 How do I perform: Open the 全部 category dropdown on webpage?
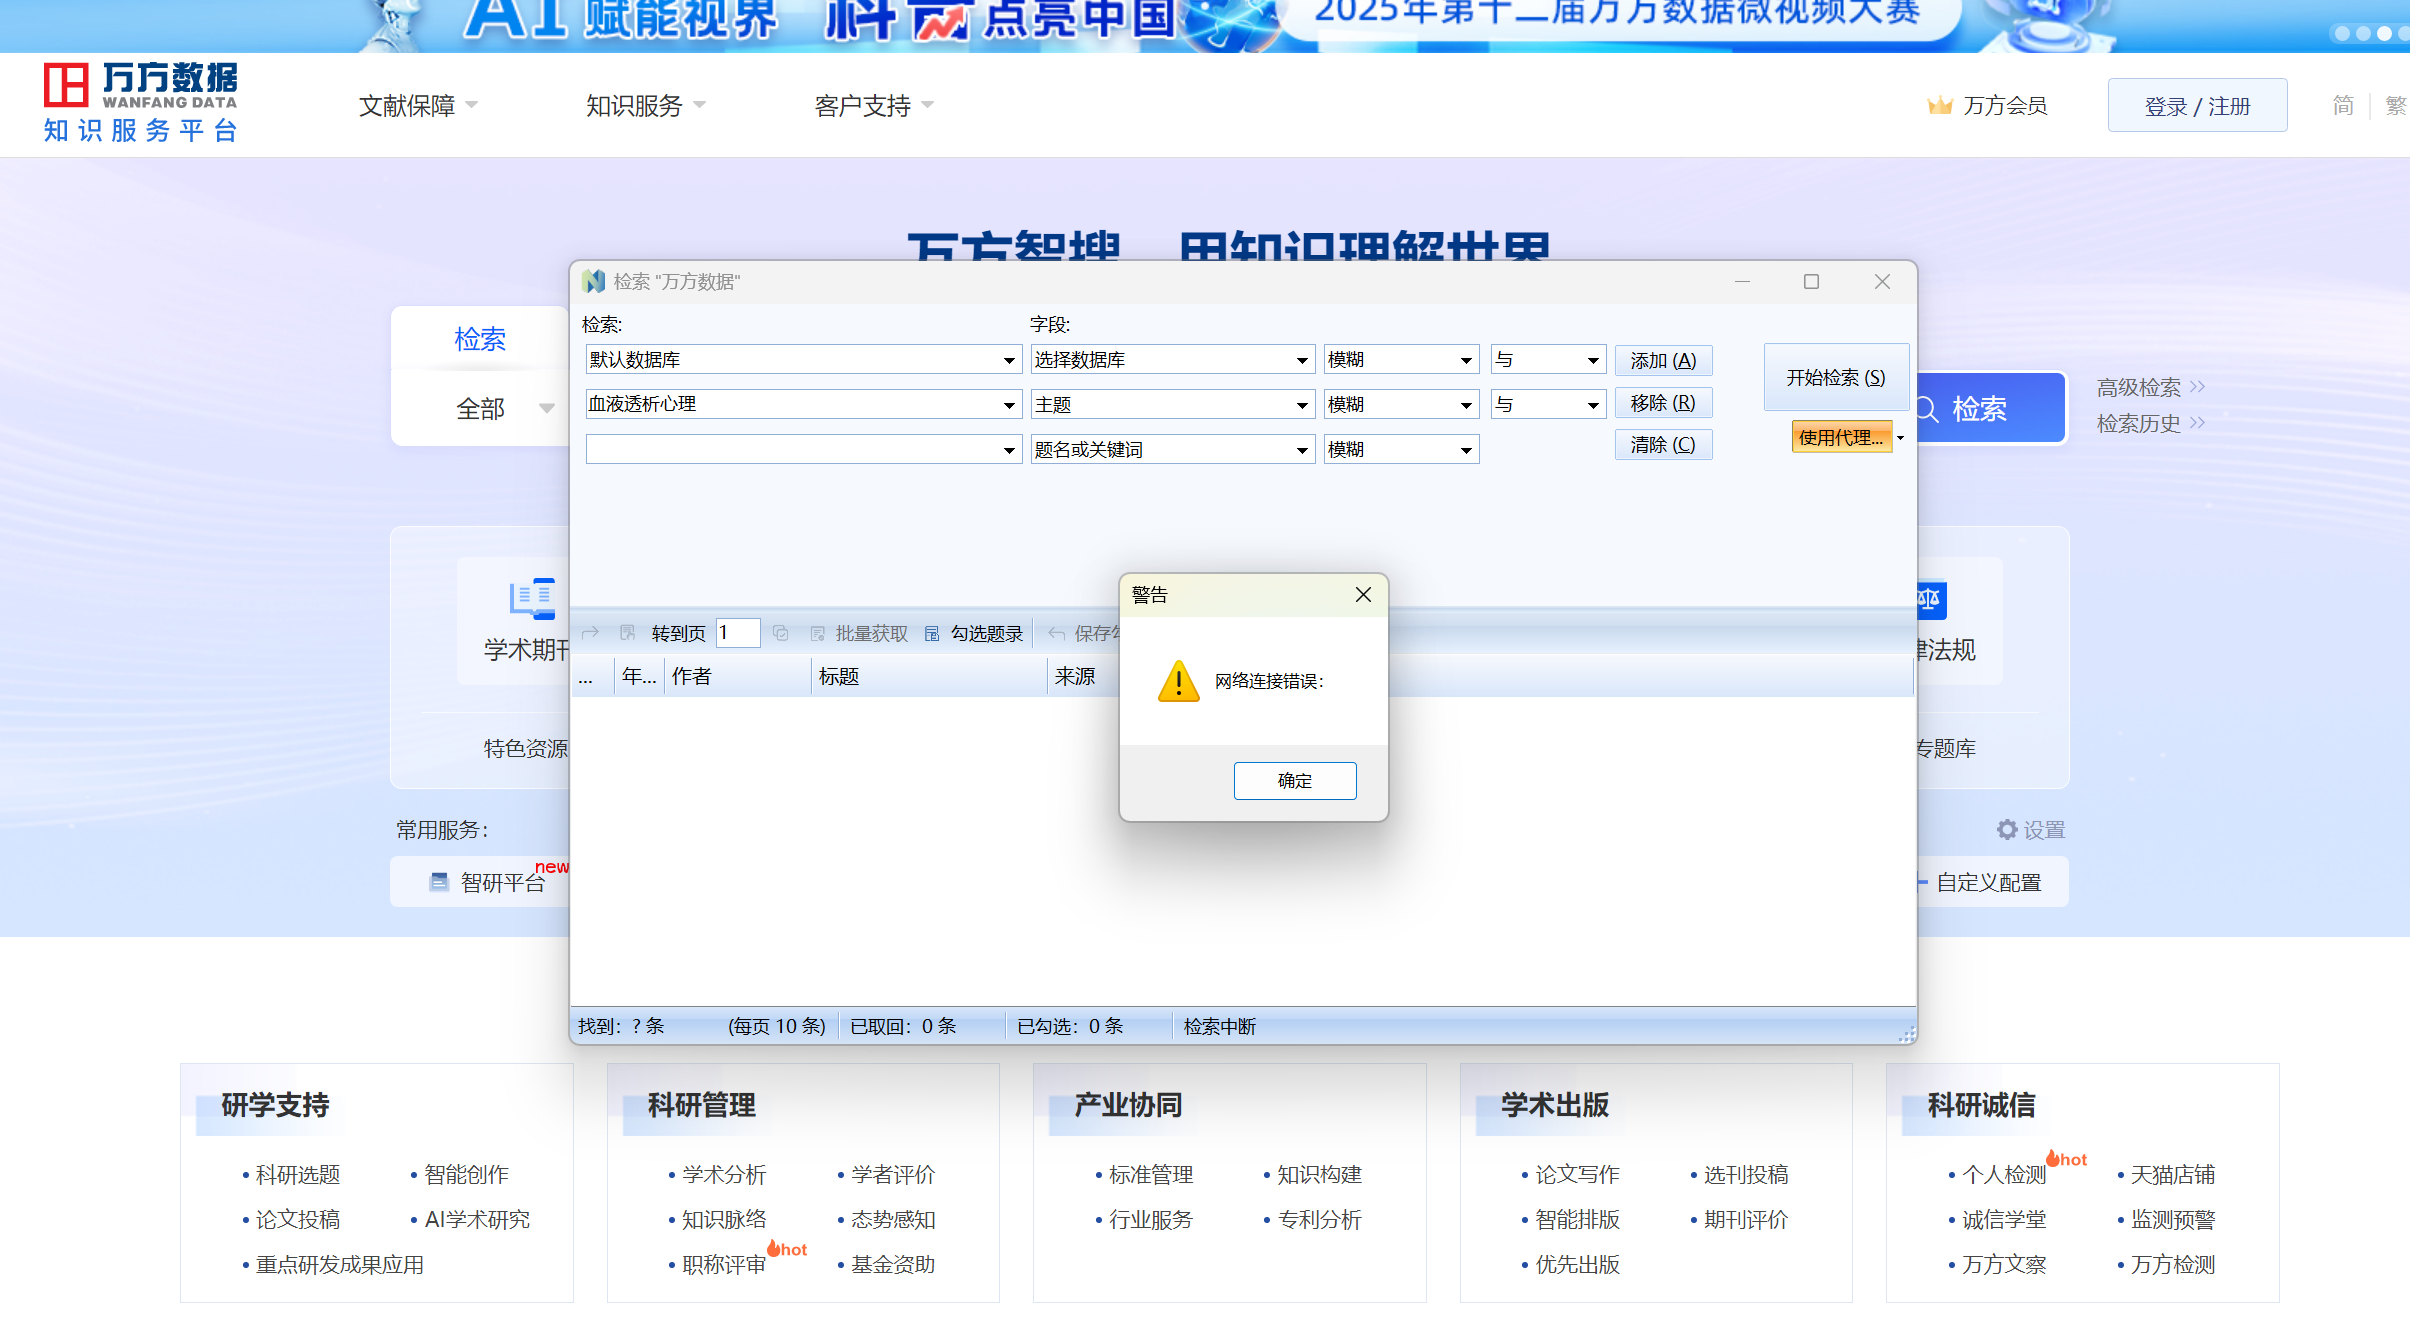click(x=505, y=408)
